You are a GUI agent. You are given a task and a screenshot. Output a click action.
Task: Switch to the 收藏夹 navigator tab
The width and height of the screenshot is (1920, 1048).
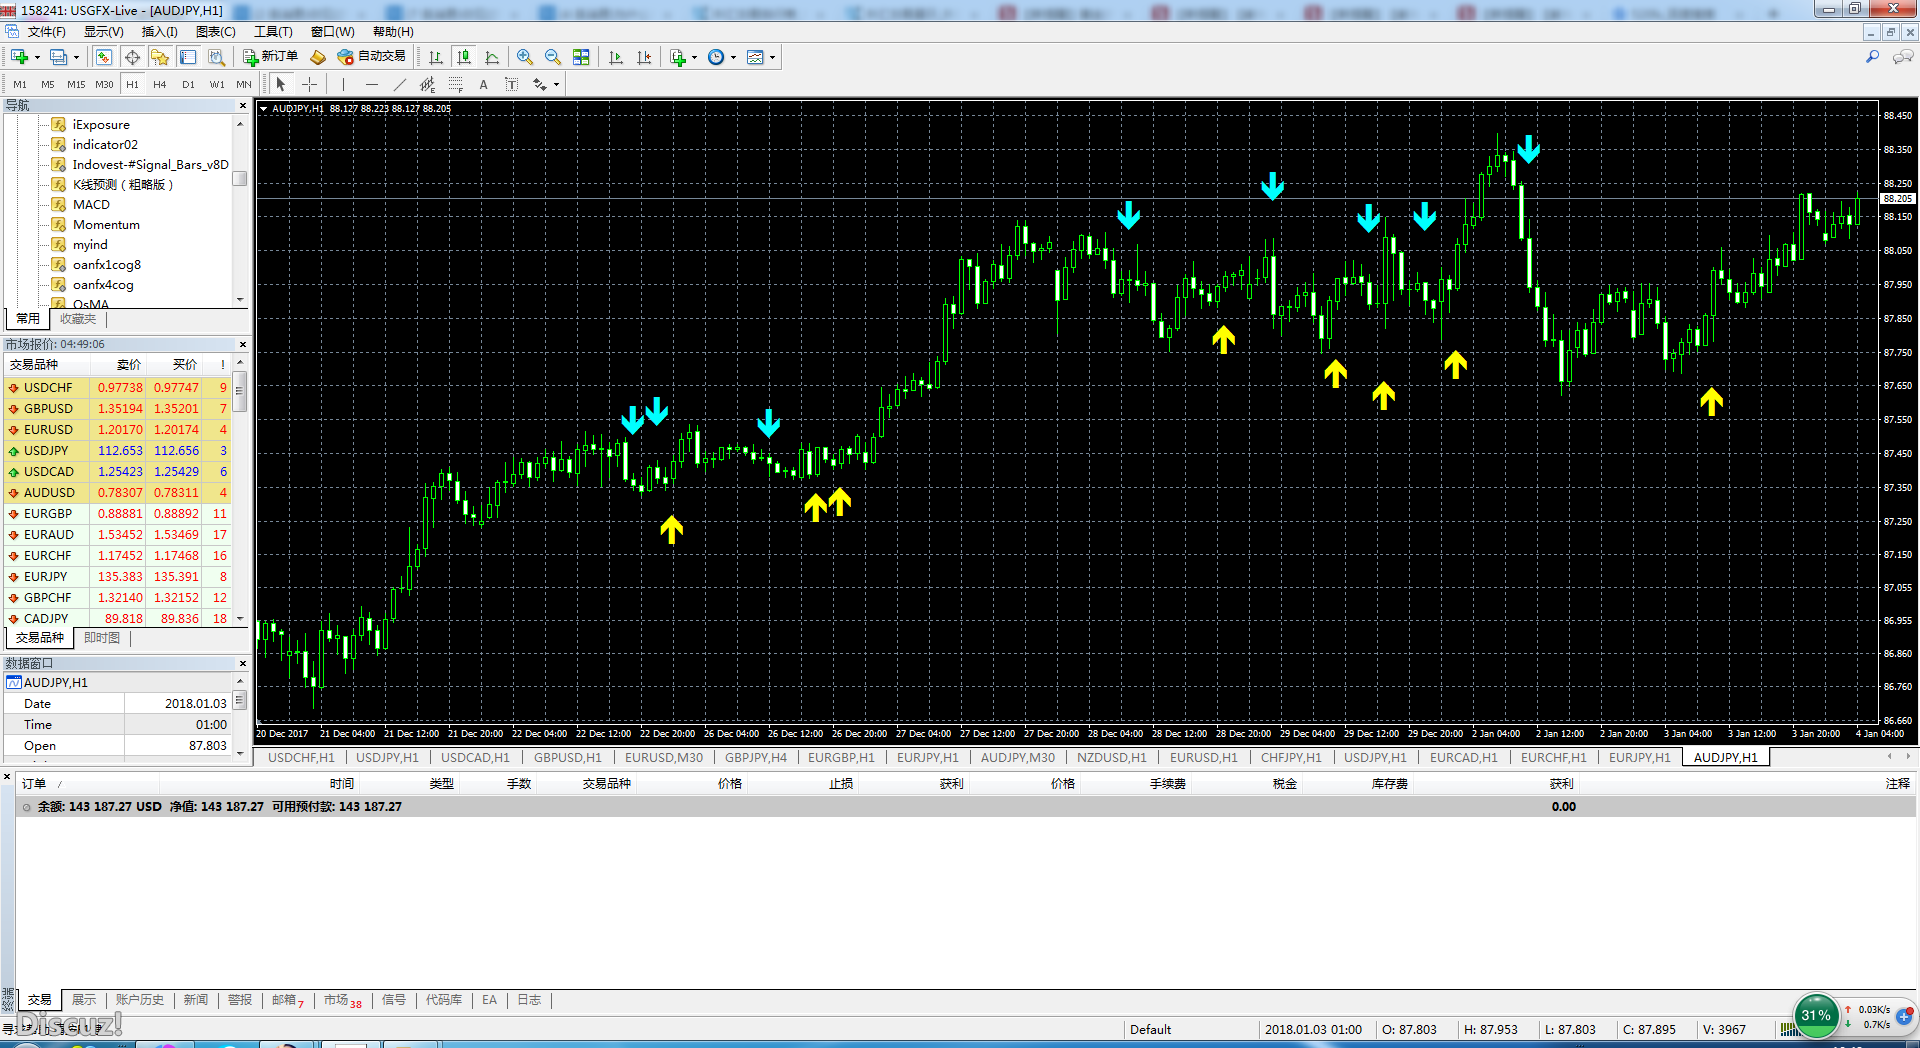tap(78, 319)
